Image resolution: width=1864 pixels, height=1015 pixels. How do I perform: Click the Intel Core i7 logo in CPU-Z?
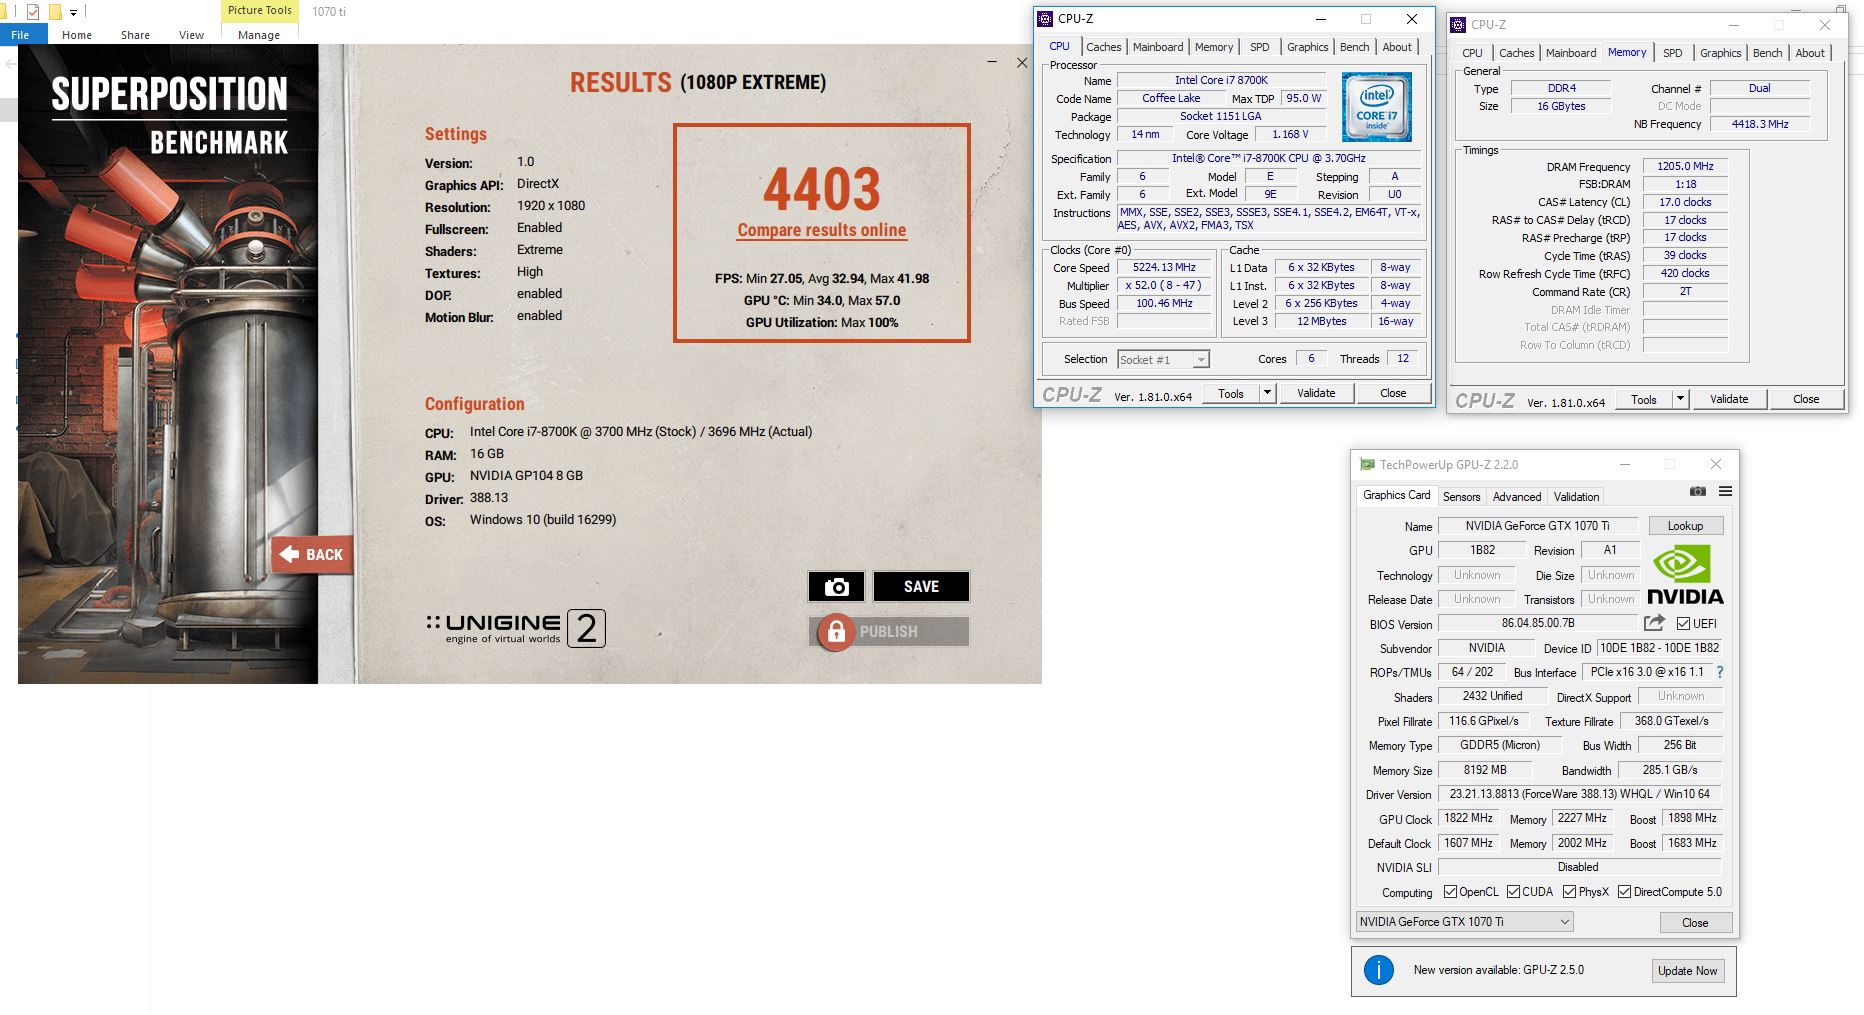coord(1377,106)
